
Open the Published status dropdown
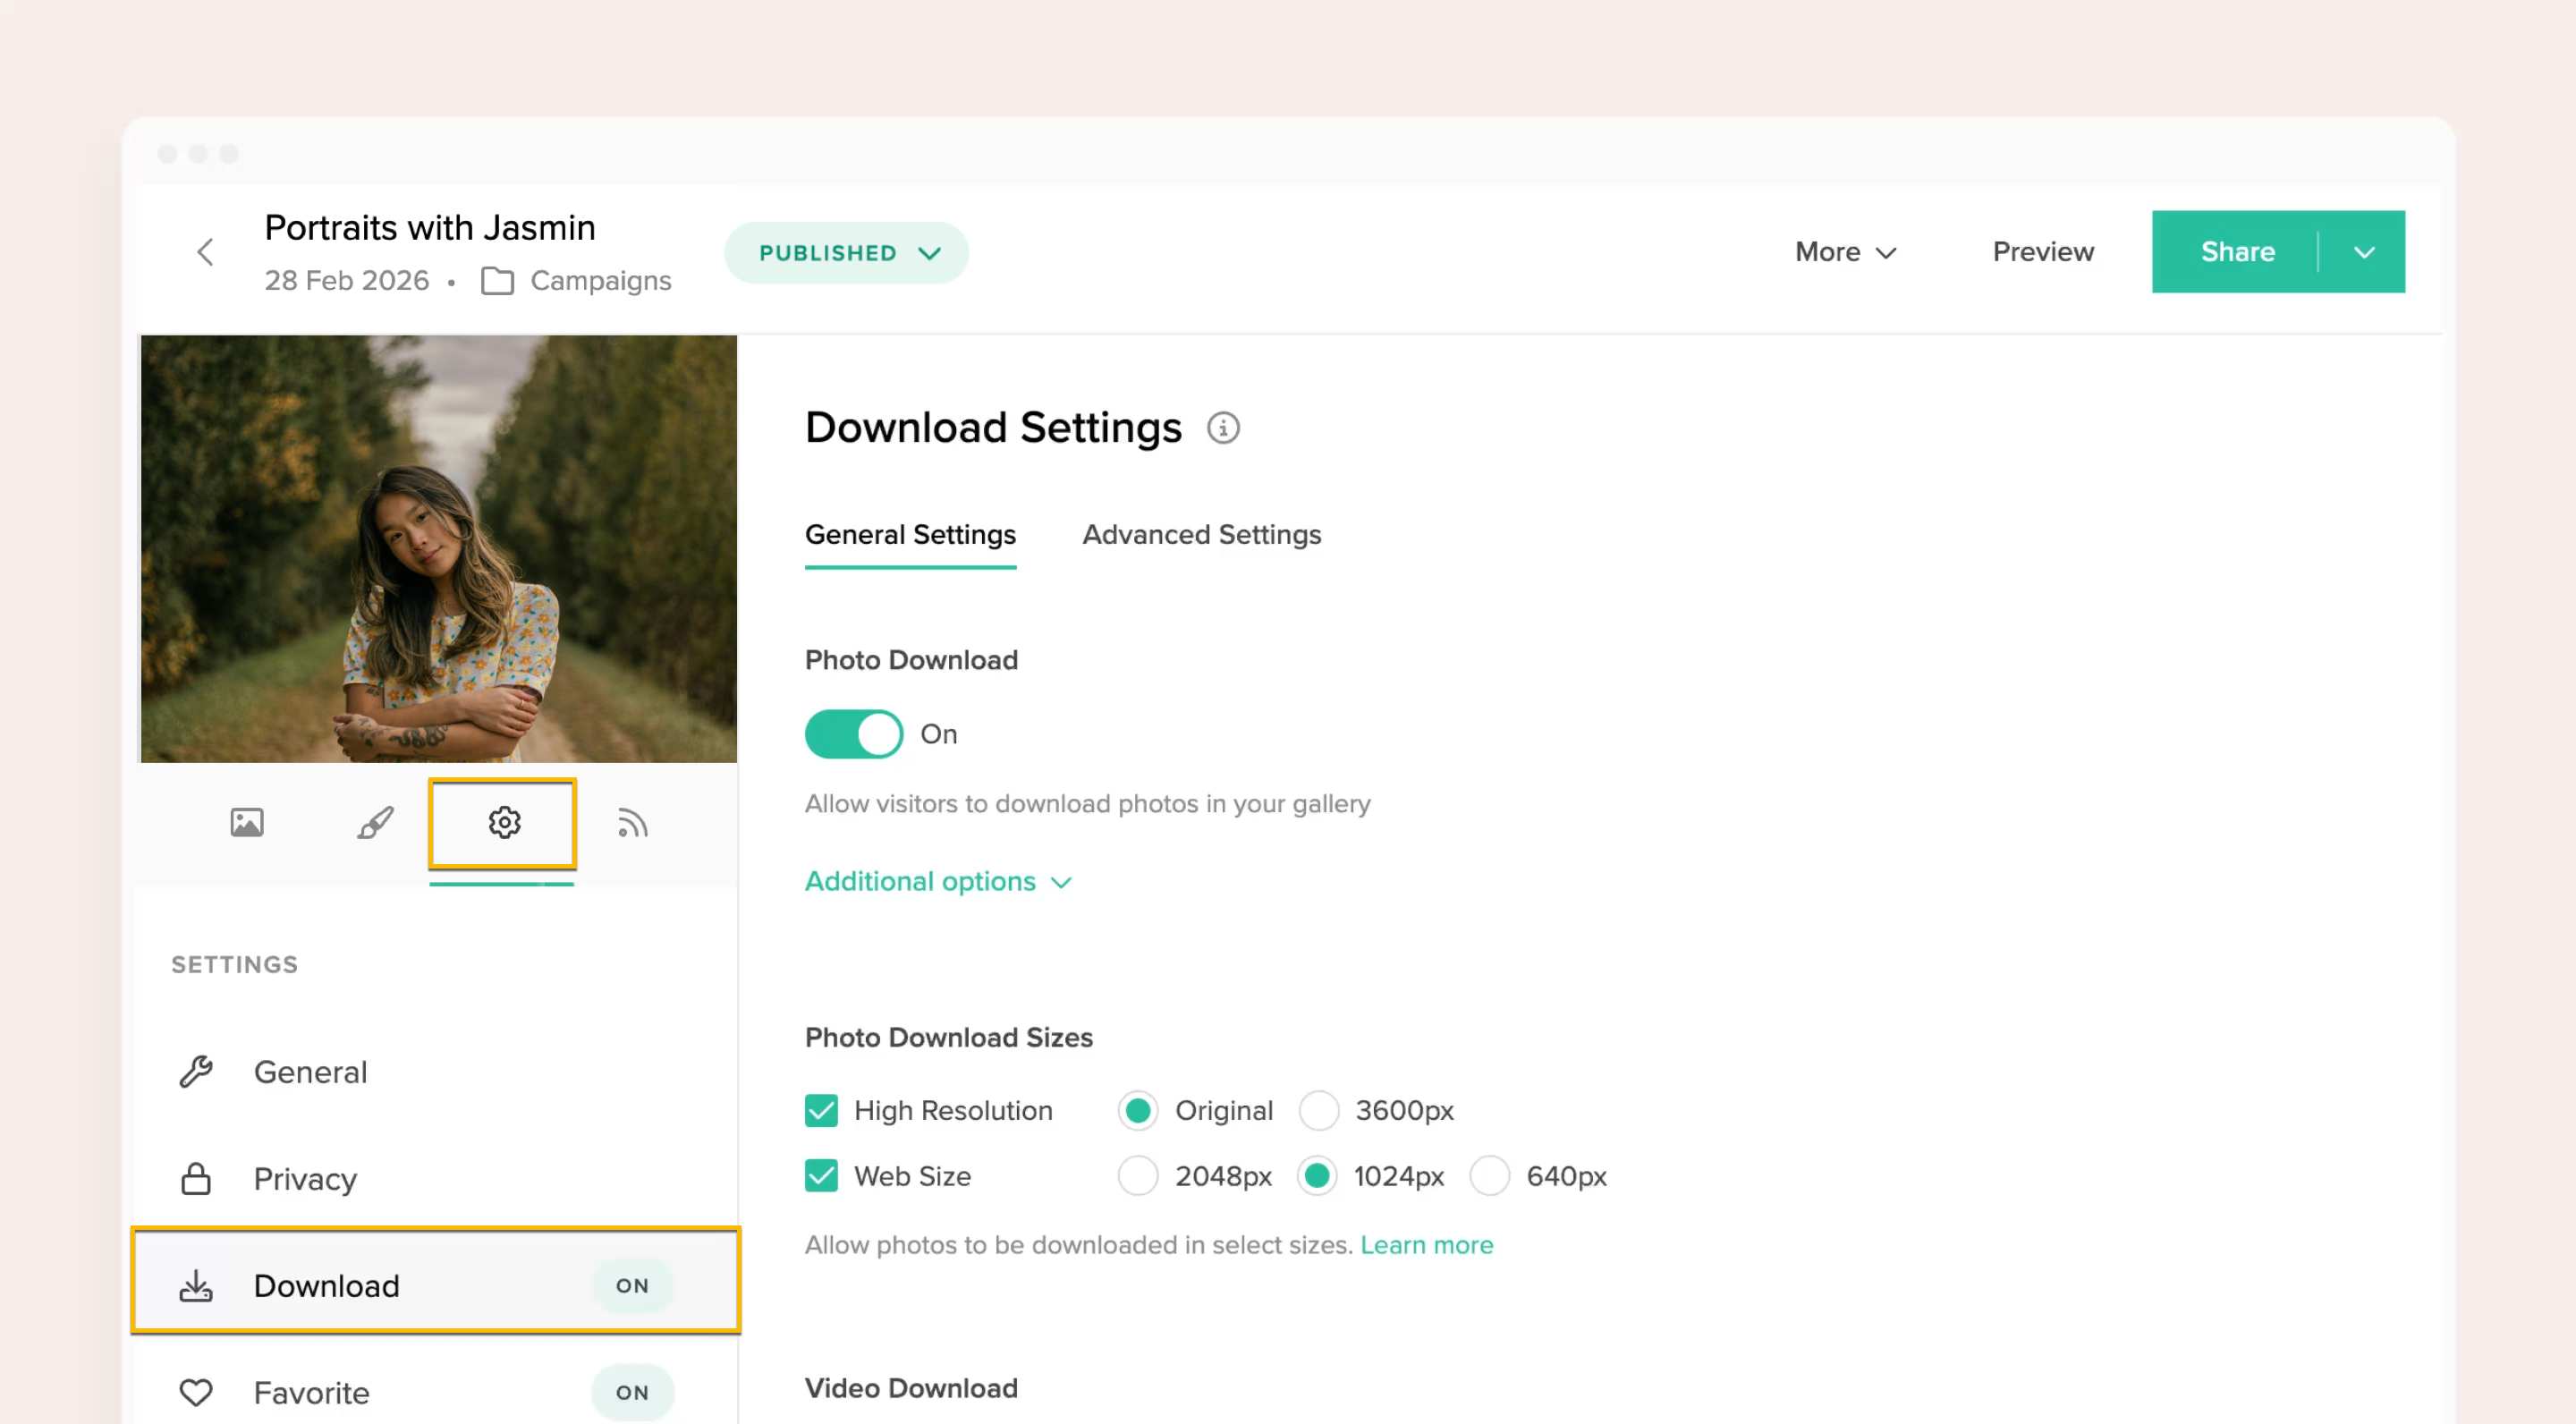pos(846,252)
